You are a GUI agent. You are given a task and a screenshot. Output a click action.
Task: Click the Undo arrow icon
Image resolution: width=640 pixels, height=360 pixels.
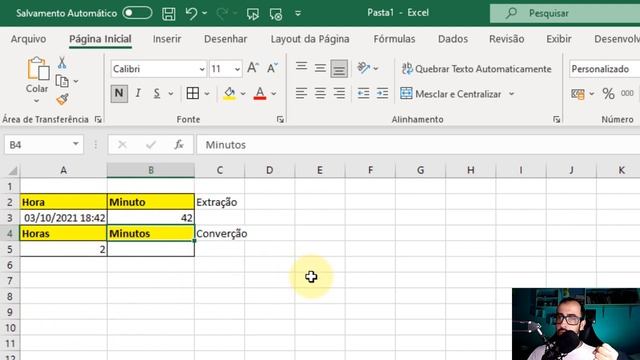pos(191,13)
